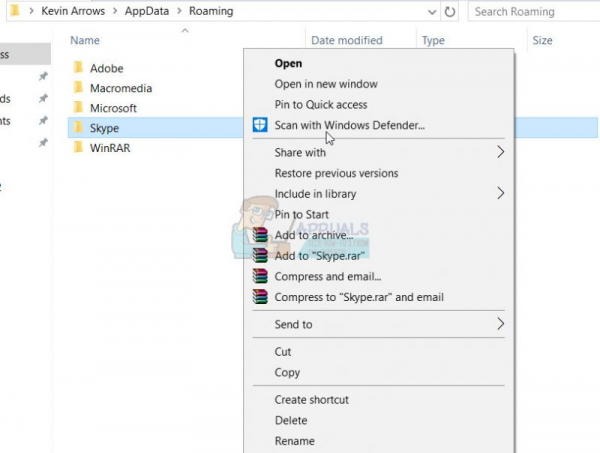Click Roaming in the address breadcrumb

(x=211, y=11)
